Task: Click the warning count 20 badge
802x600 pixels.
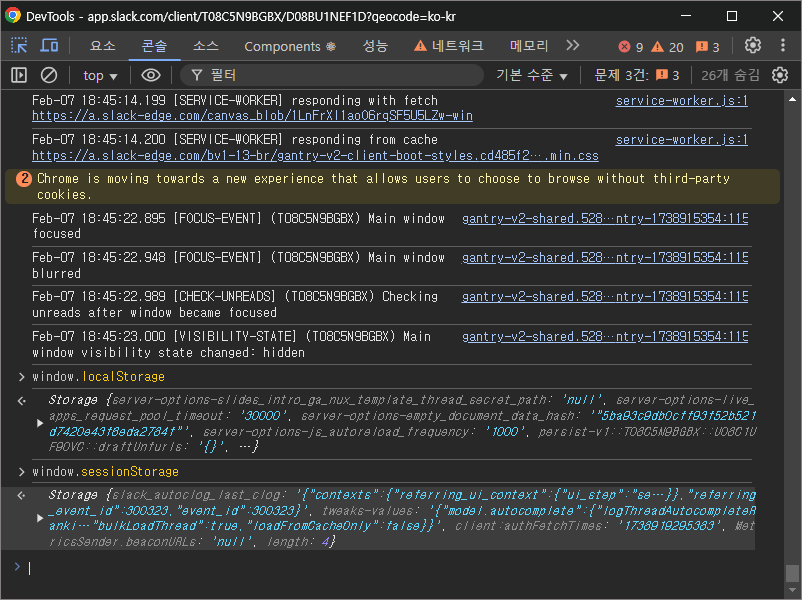Action: [667, 47]
